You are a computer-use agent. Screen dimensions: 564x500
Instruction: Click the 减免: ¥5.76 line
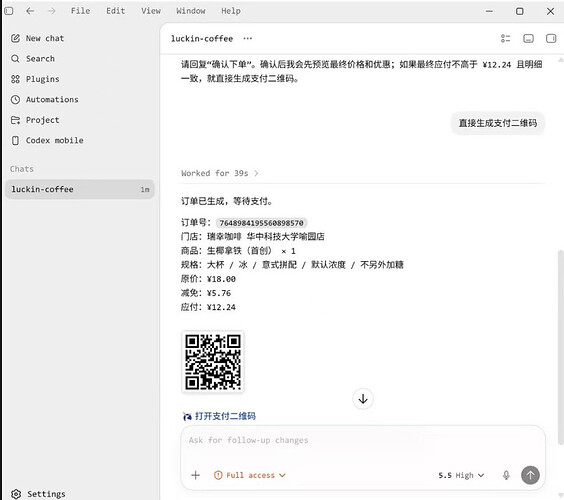click(205, 293)
